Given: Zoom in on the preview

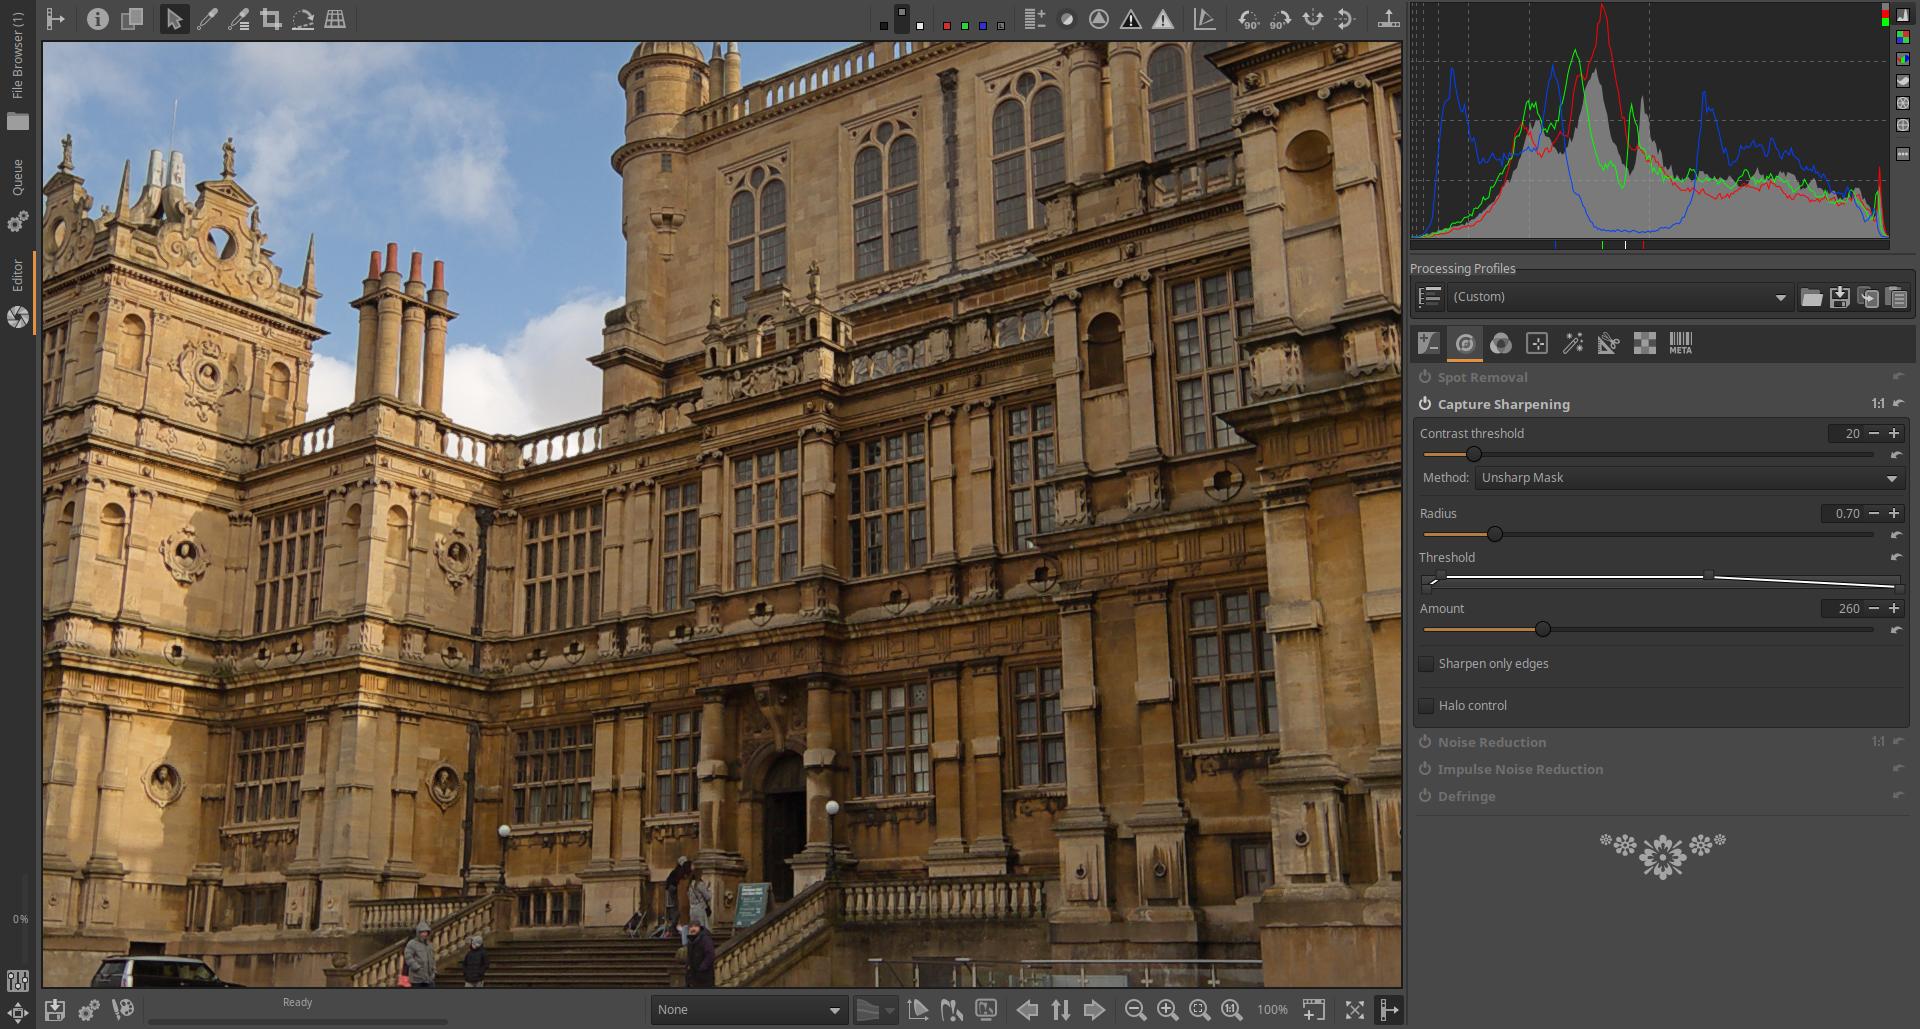Looking at the screenshot, I should point(1167,1010).
